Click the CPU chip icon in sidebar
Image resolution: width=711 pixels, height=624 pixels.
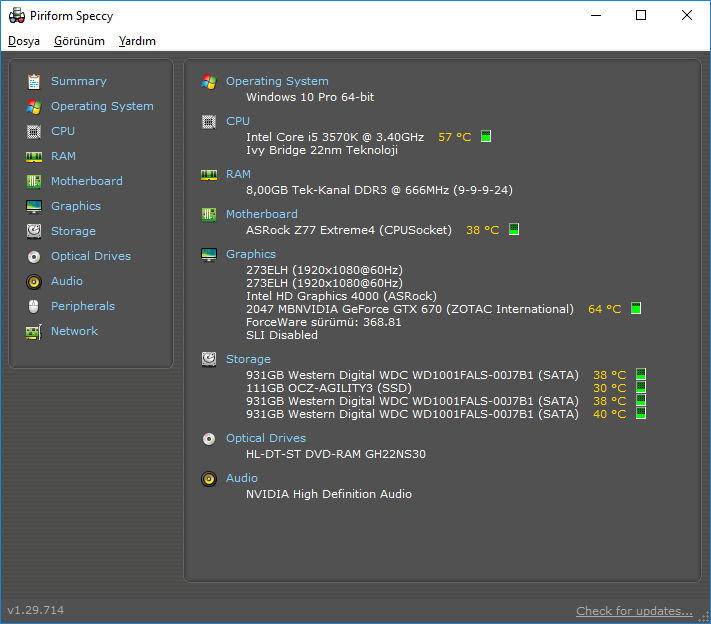coord(34,132)
